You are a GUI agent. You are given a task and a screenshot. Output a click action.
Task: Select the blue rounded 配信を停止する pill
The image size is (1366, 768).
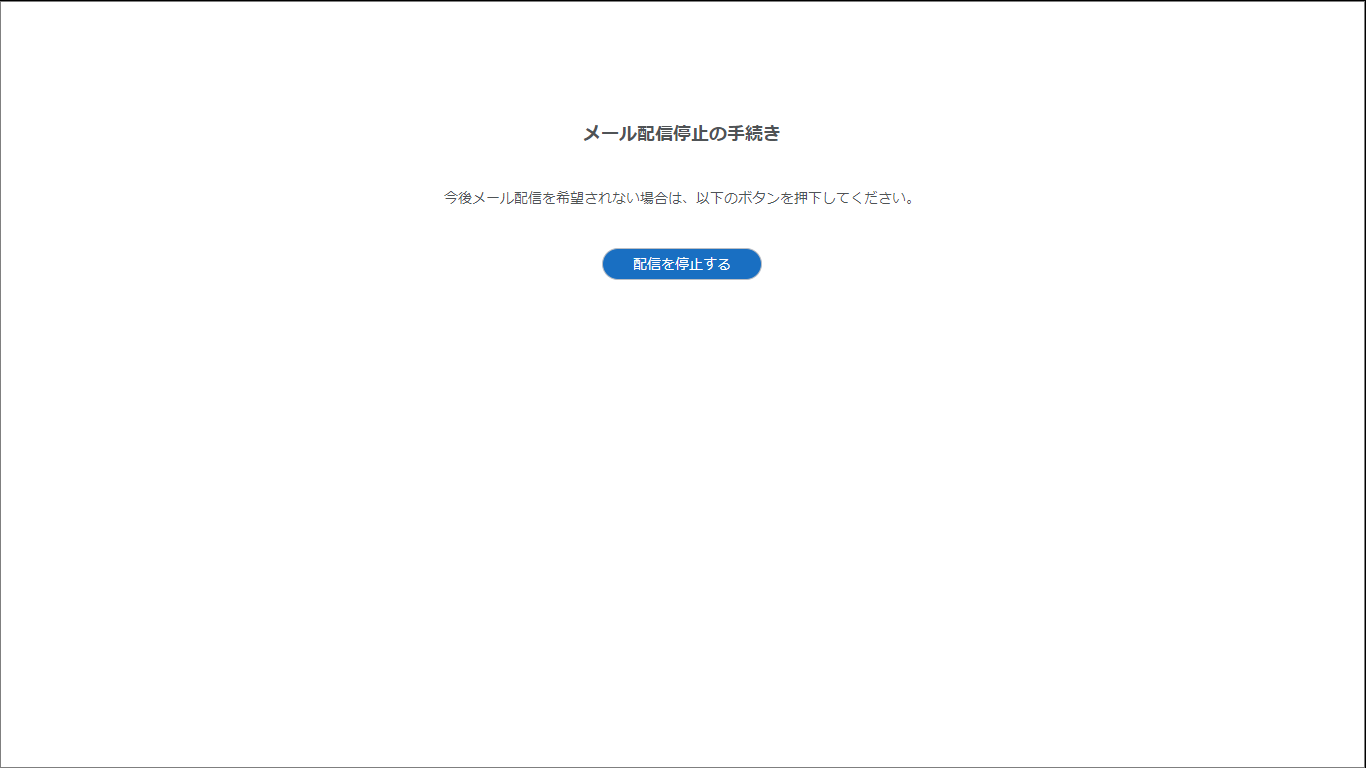coord(681,264)
